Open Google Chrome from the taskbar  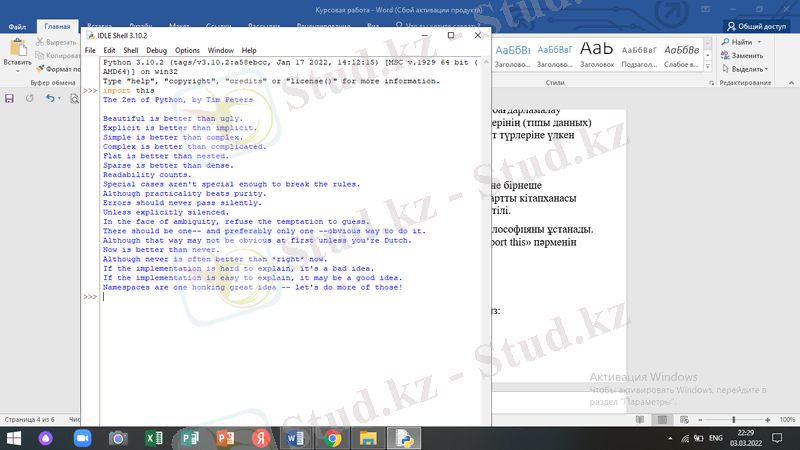(x=332, y=438)
